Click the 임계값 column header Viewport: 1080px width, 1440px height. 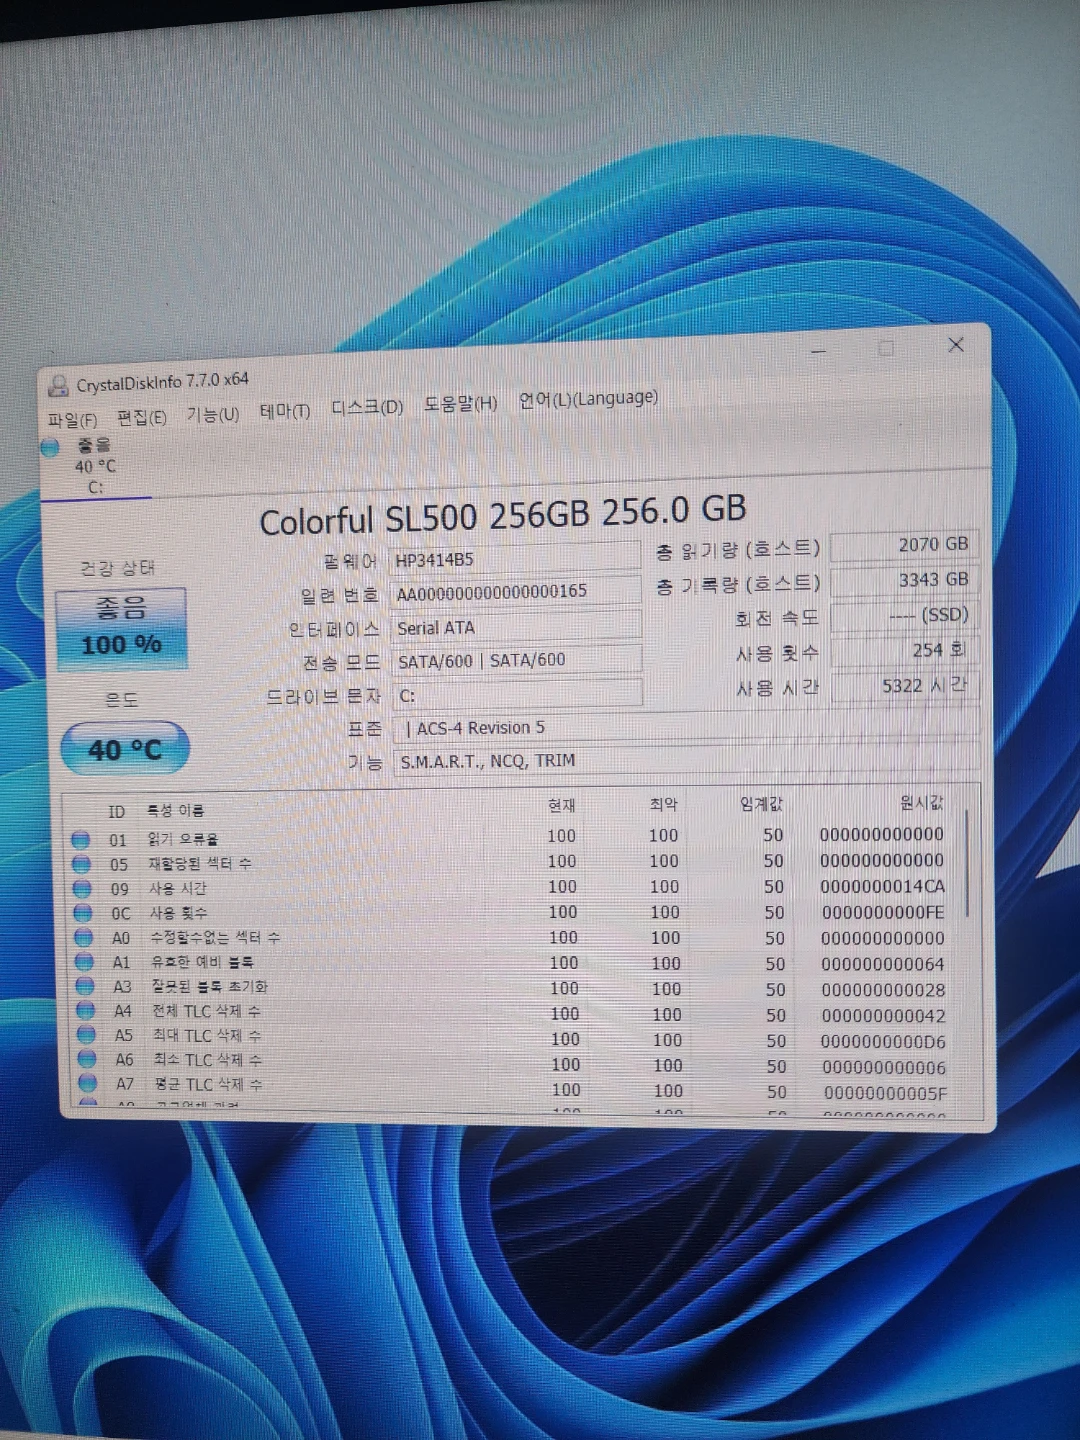(761, 803)
